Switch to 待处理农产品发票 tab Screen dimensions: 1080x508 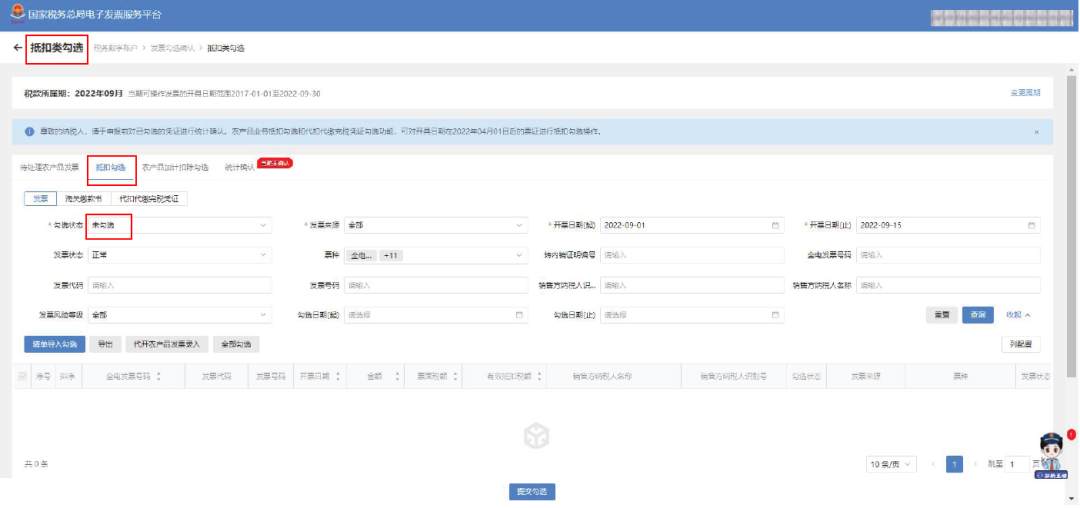[x=49, y=167]
